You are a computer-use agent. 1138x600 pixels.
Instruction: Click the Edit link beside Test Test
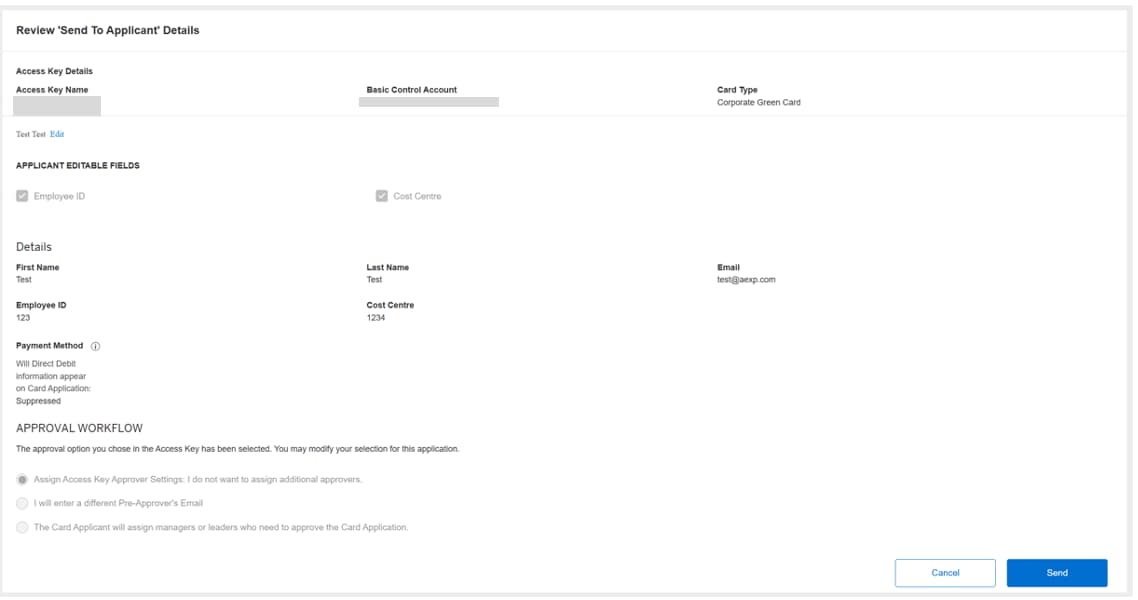click(56, 135)
